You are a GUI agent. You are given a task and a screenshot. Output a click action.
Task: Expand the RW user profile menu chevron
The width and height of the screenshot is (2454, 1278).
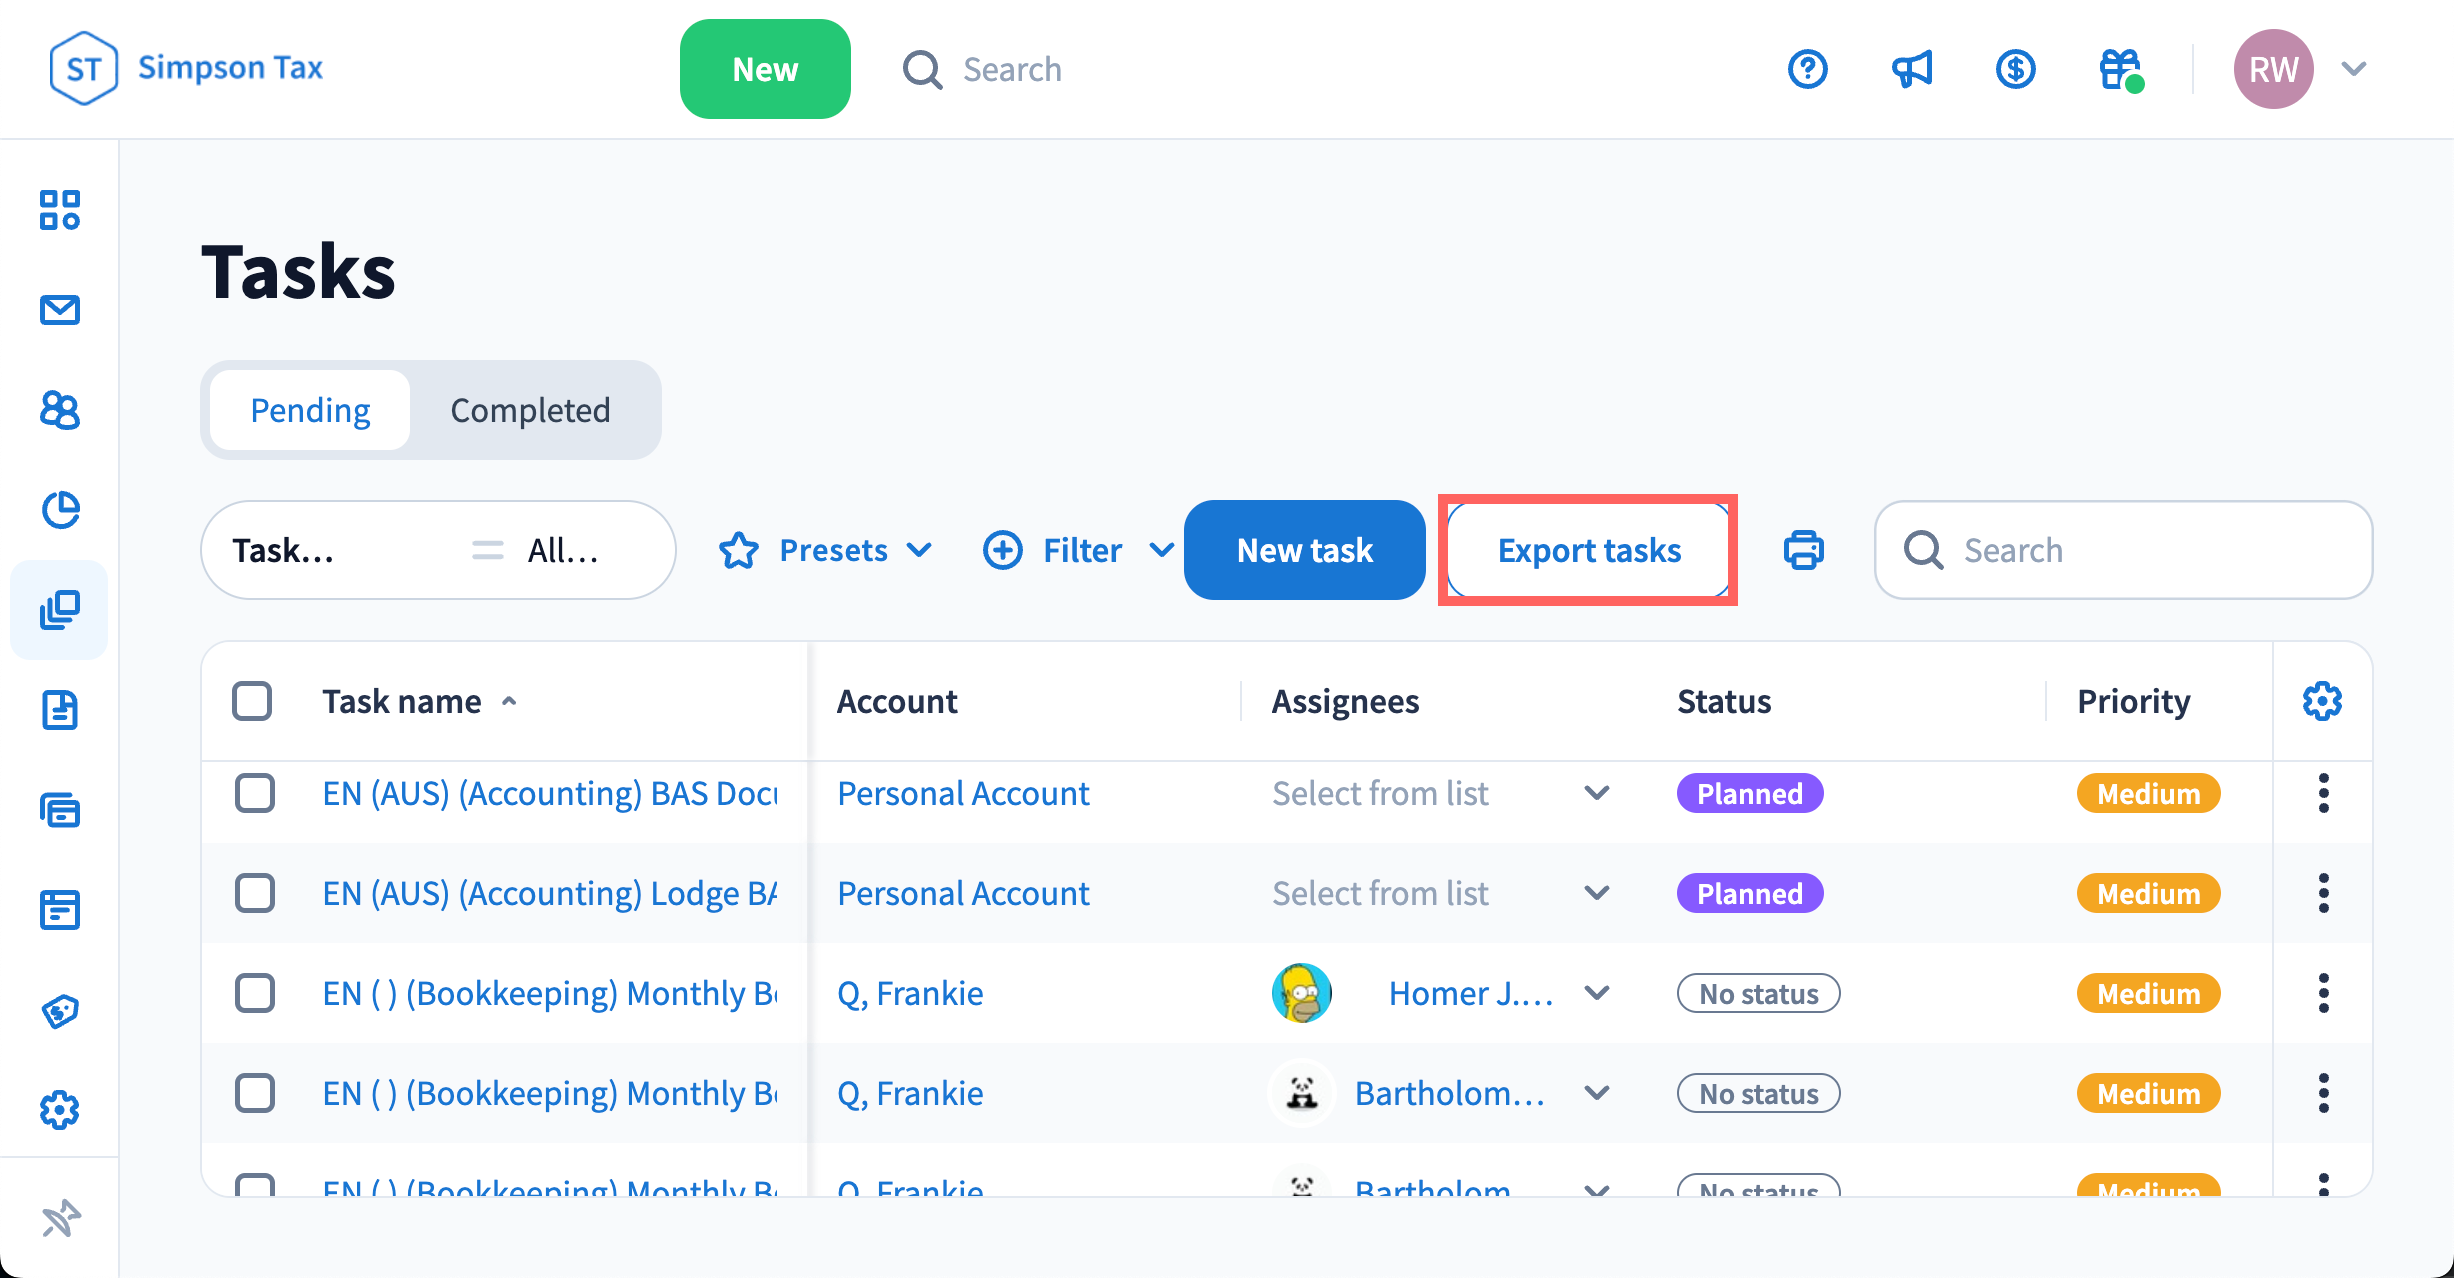tap(2354, 69)
